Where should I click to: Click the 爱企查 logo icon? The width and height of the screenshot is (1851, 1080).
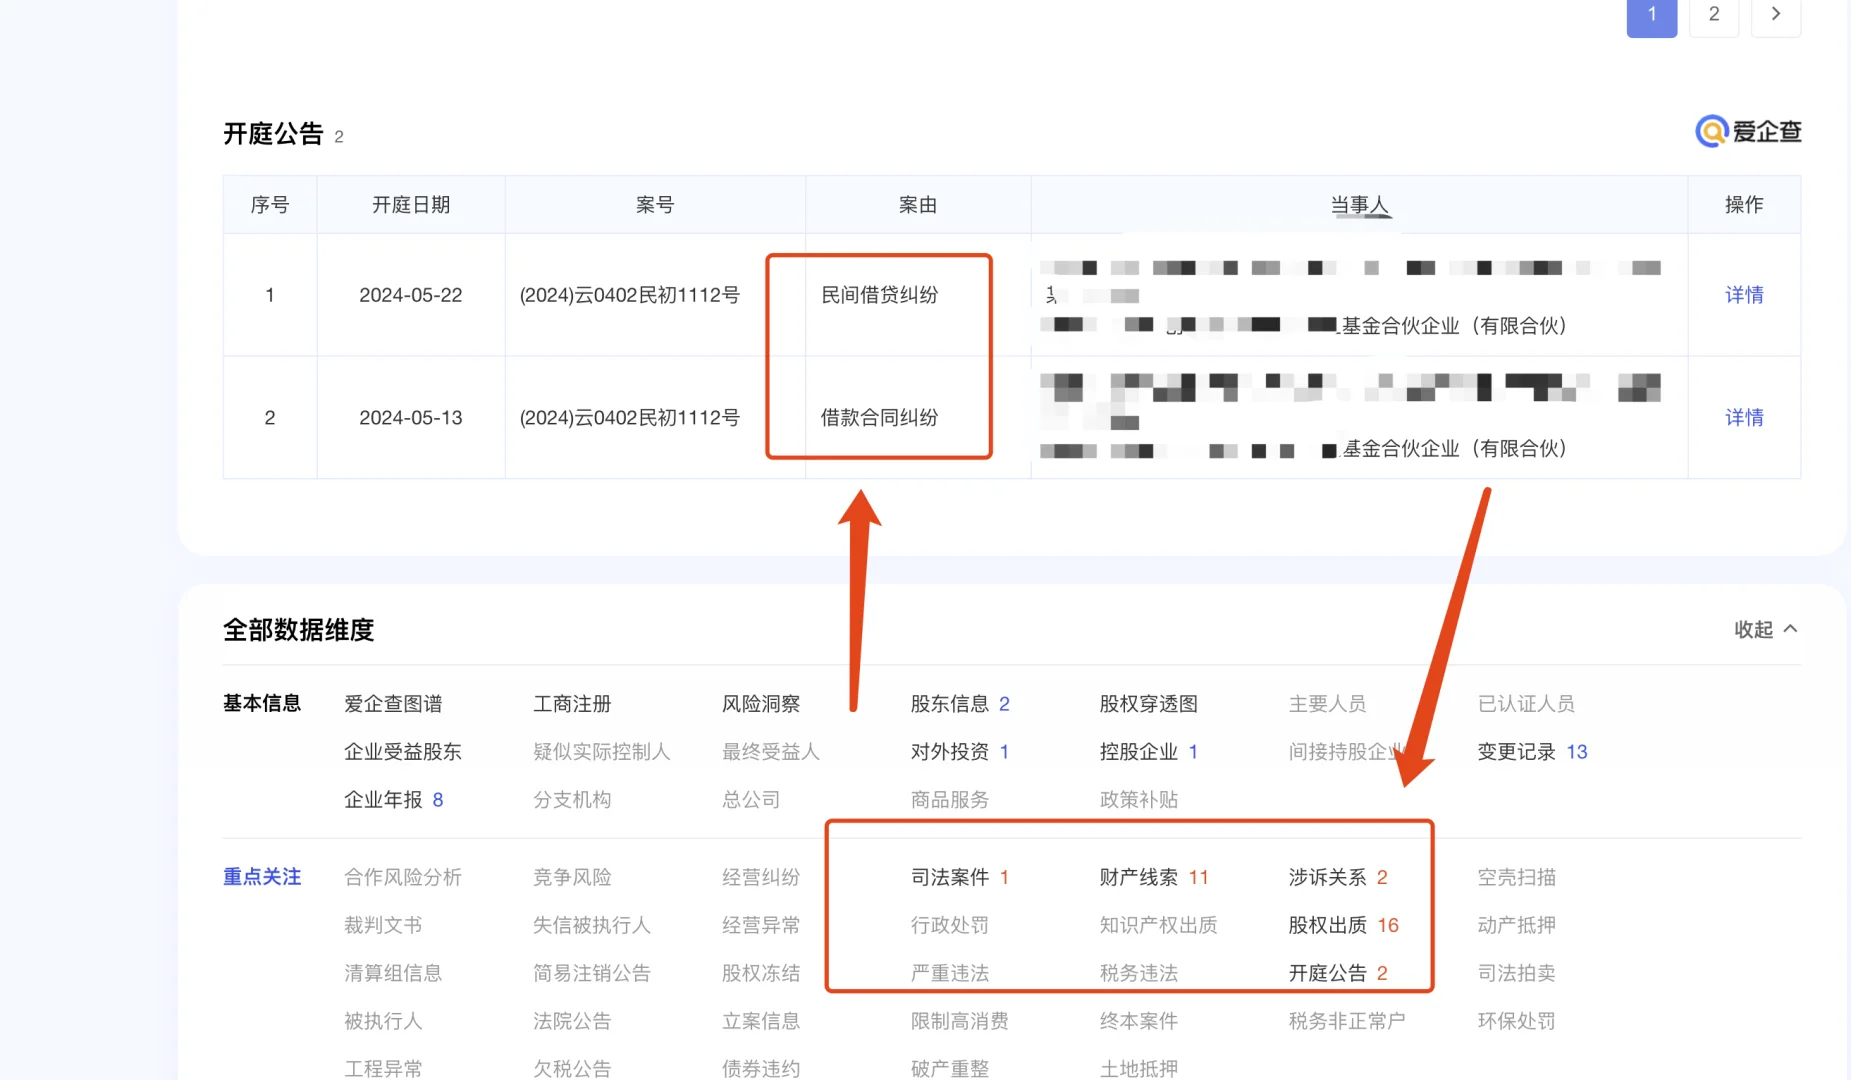coord(1712,131)
